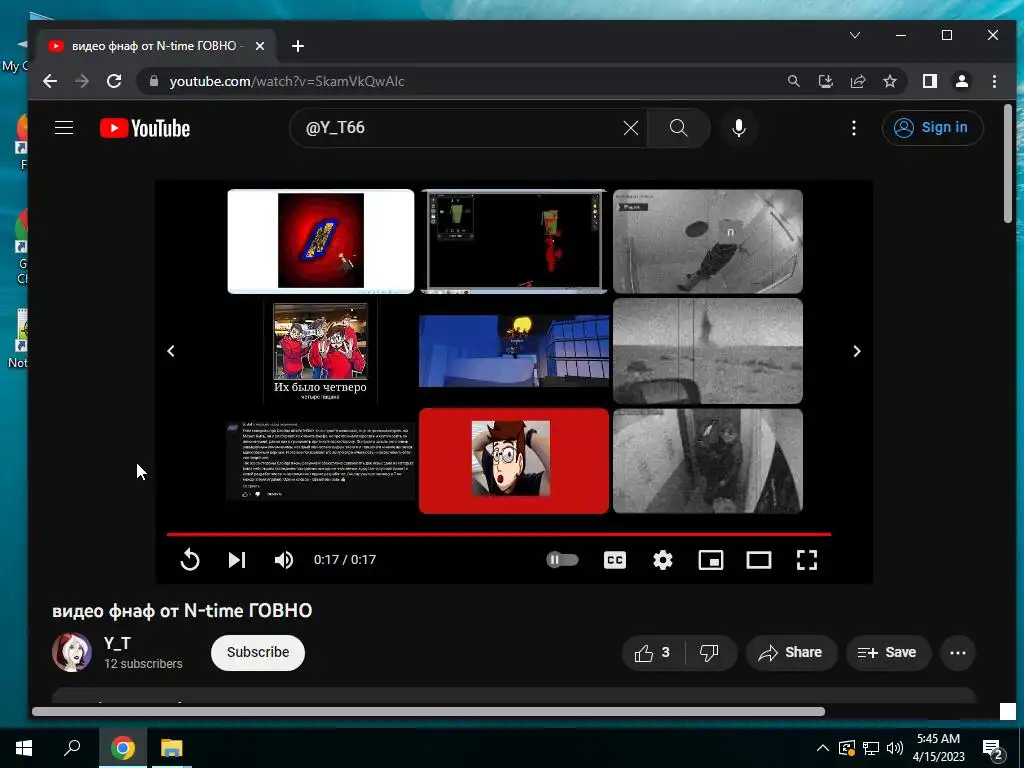Bookmark this page with the star

[890, 81]
